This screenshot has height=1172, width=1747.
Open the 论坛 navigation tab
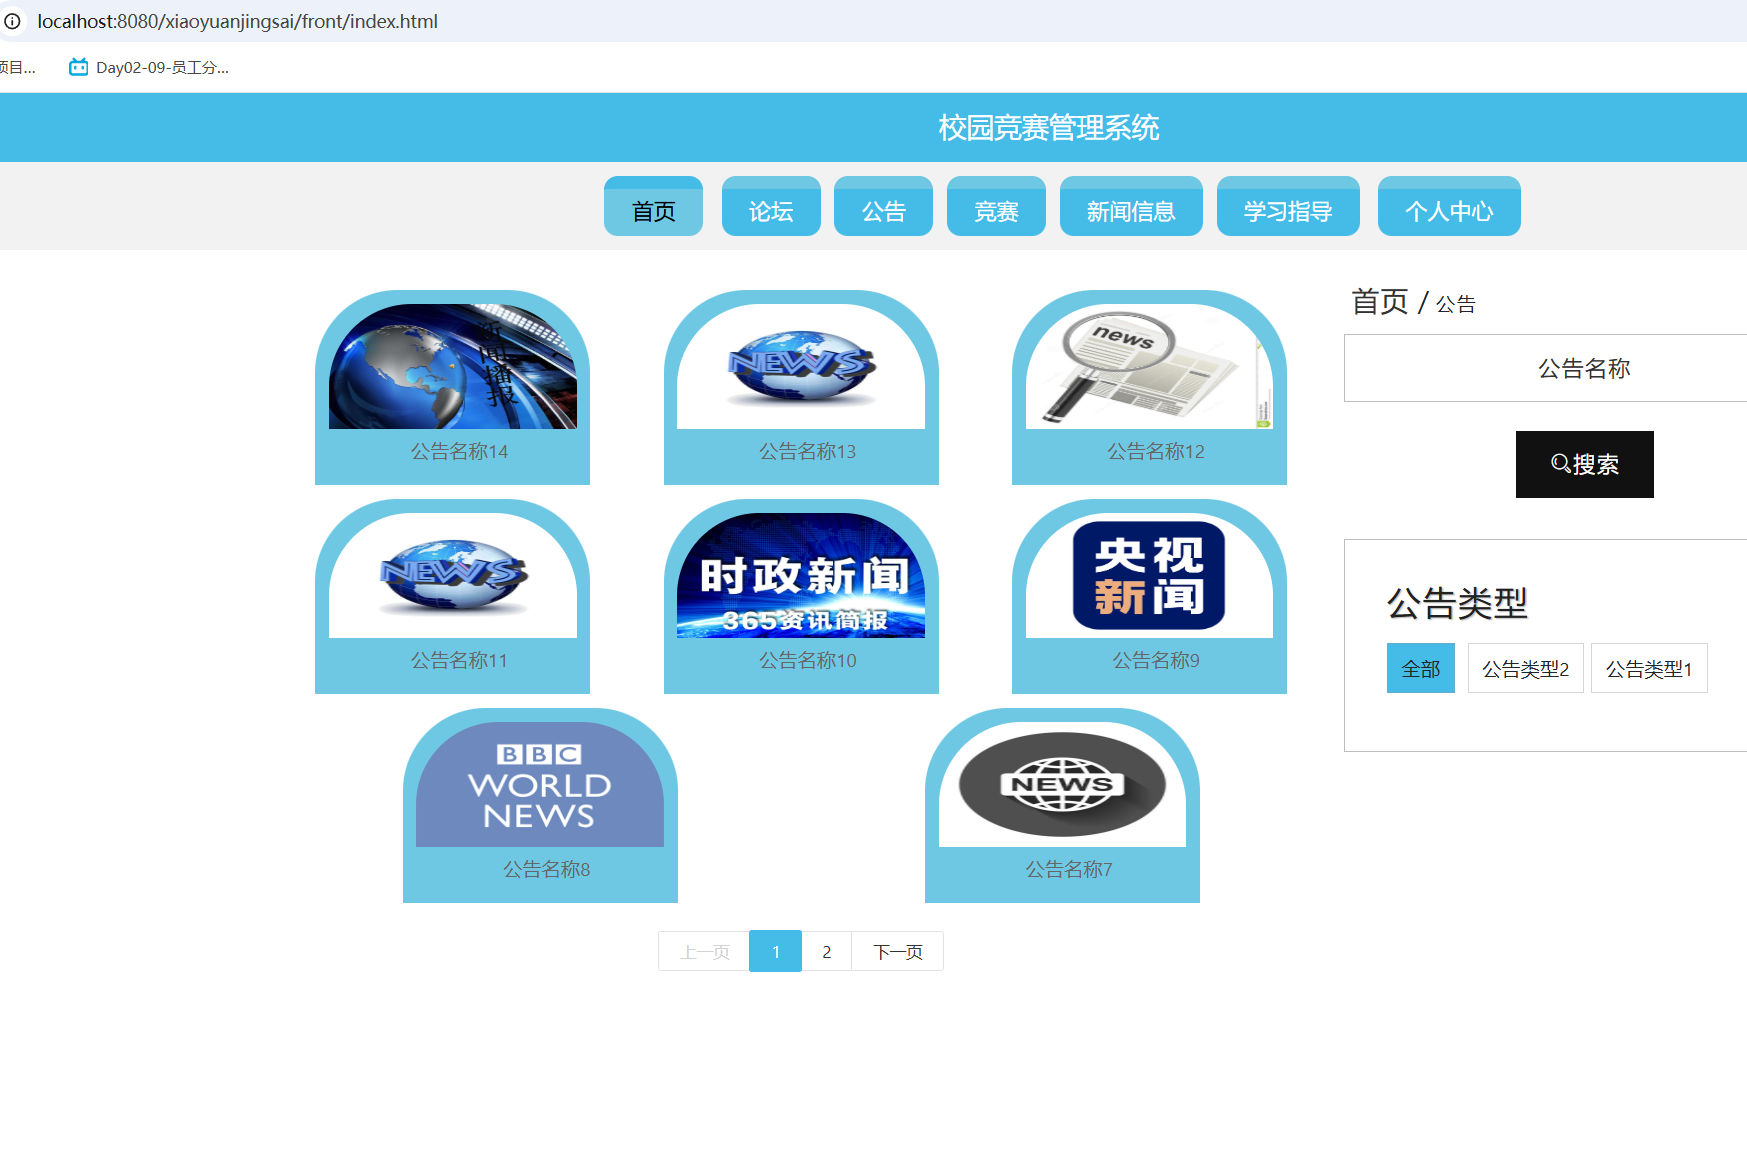tap(771, 207)
